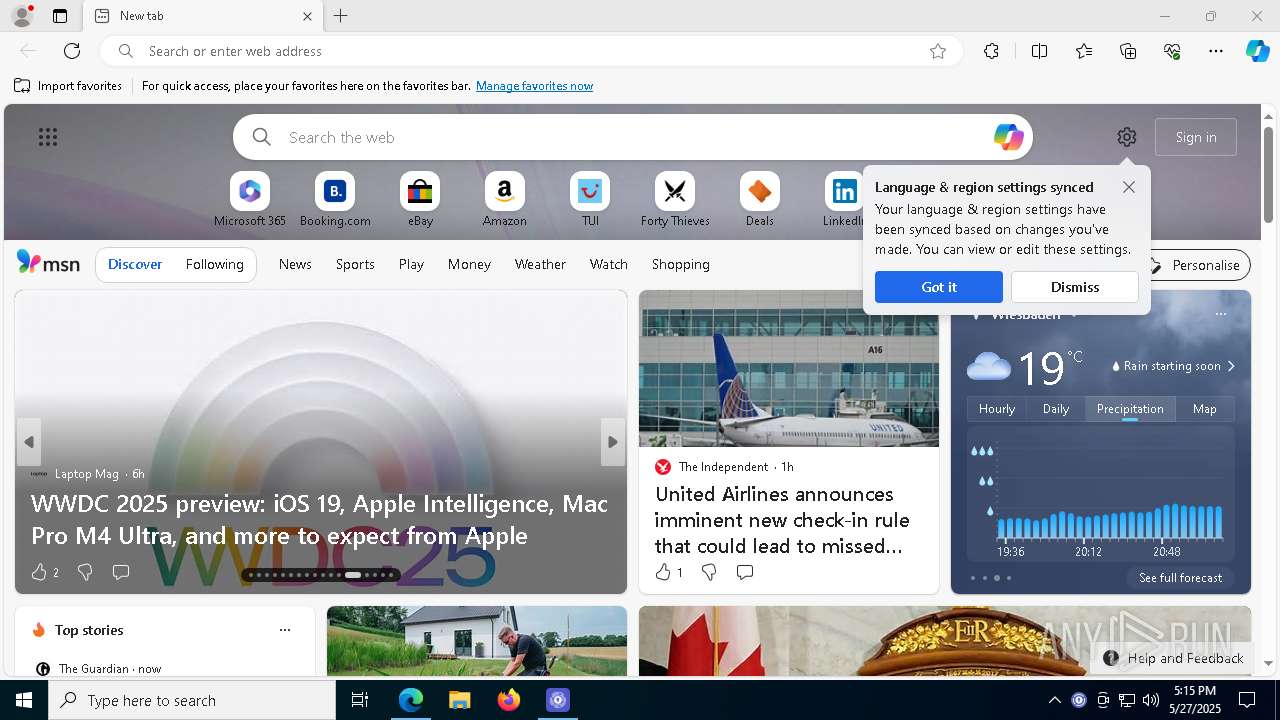The image size is (1280, 720).
Task: Click Got it in the sync popup
Action: pyautogui.click(x=939, y=287)
